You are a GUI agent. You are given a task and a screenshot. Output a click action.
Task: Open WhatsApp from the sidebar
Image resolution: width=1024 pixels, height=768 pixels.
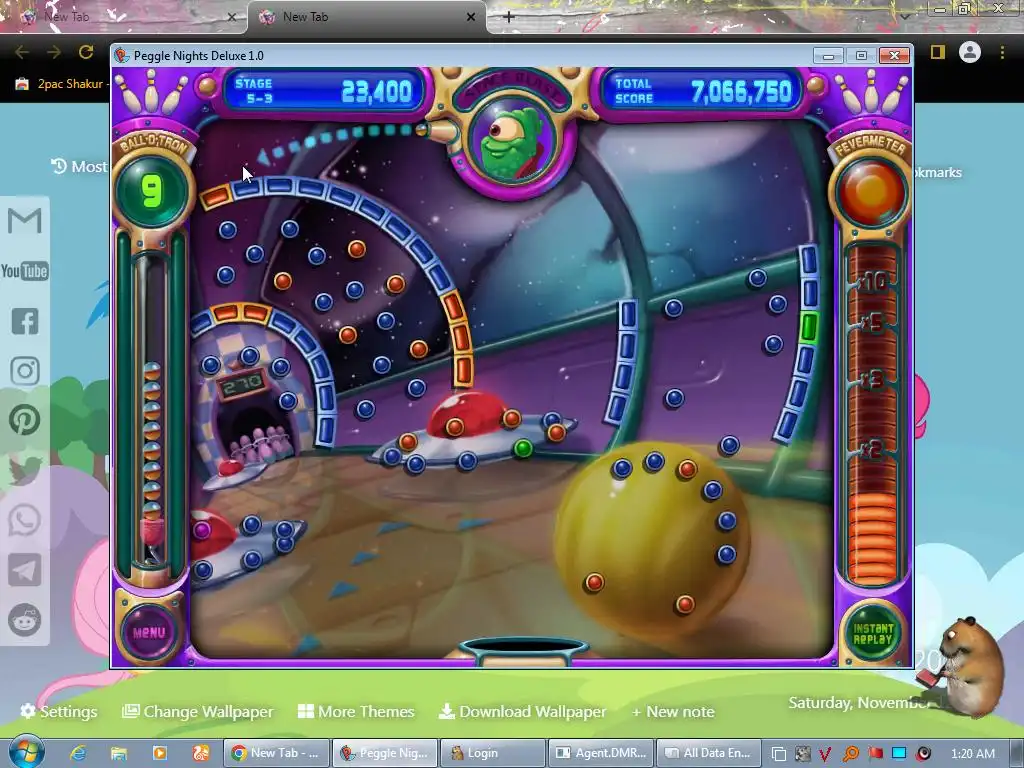(x=25, y=520)
